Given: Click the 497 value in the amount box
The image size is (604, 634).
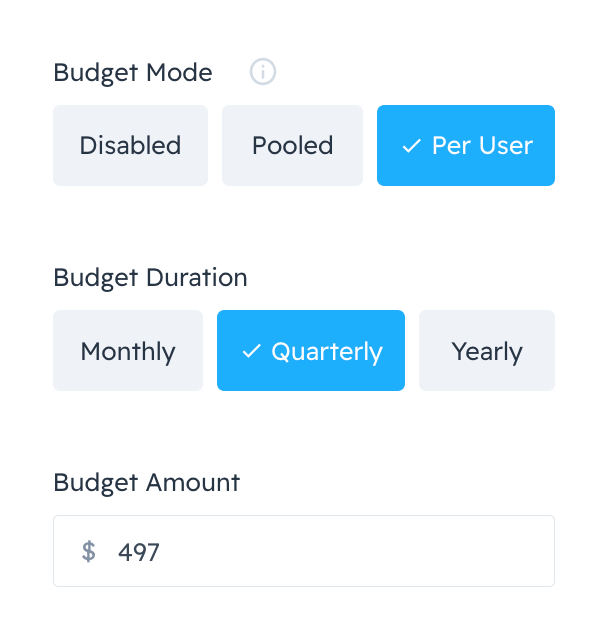Looking at the screenshot, I should coord(139,551).
